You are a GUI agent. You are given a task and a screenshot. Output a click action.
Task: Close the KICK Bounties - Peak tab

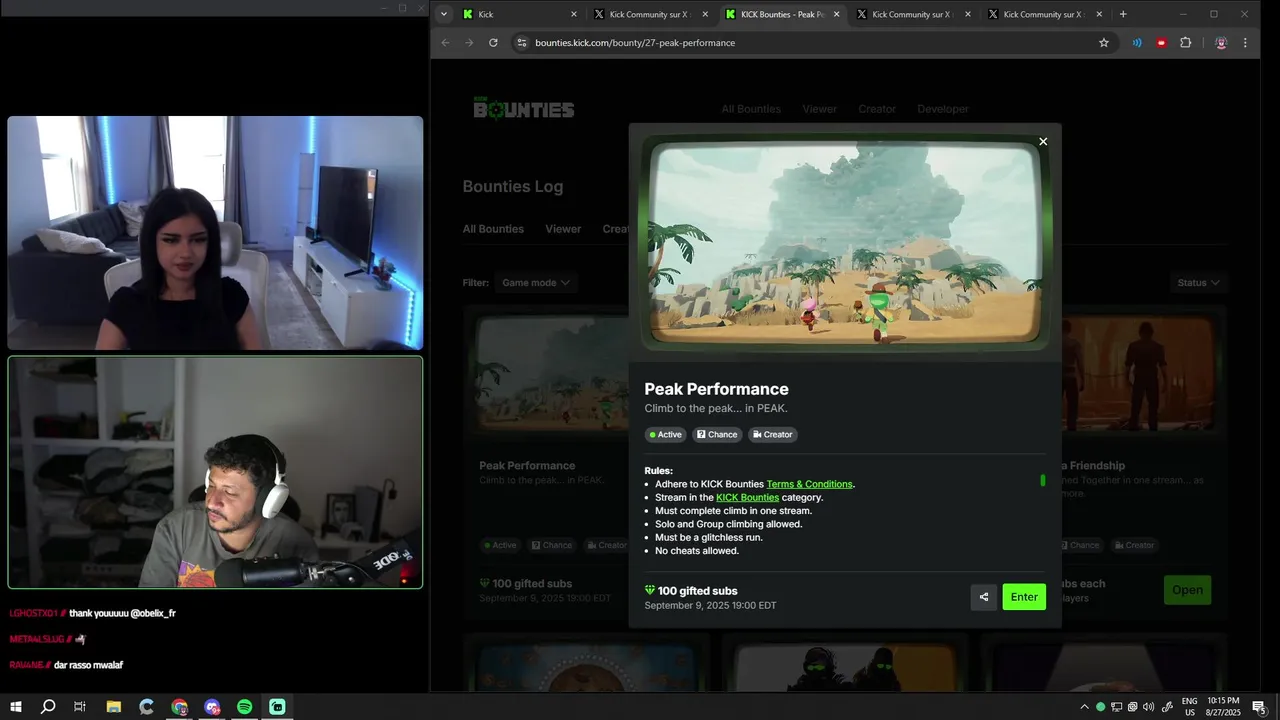point(837,14)
